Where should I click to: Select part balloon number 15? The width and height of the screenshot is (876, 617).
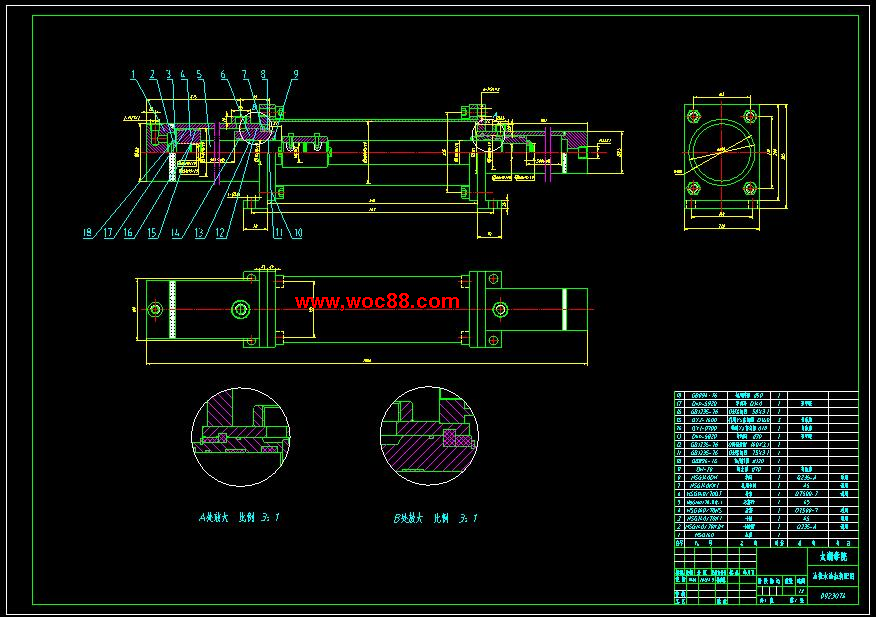coord(153,233)
